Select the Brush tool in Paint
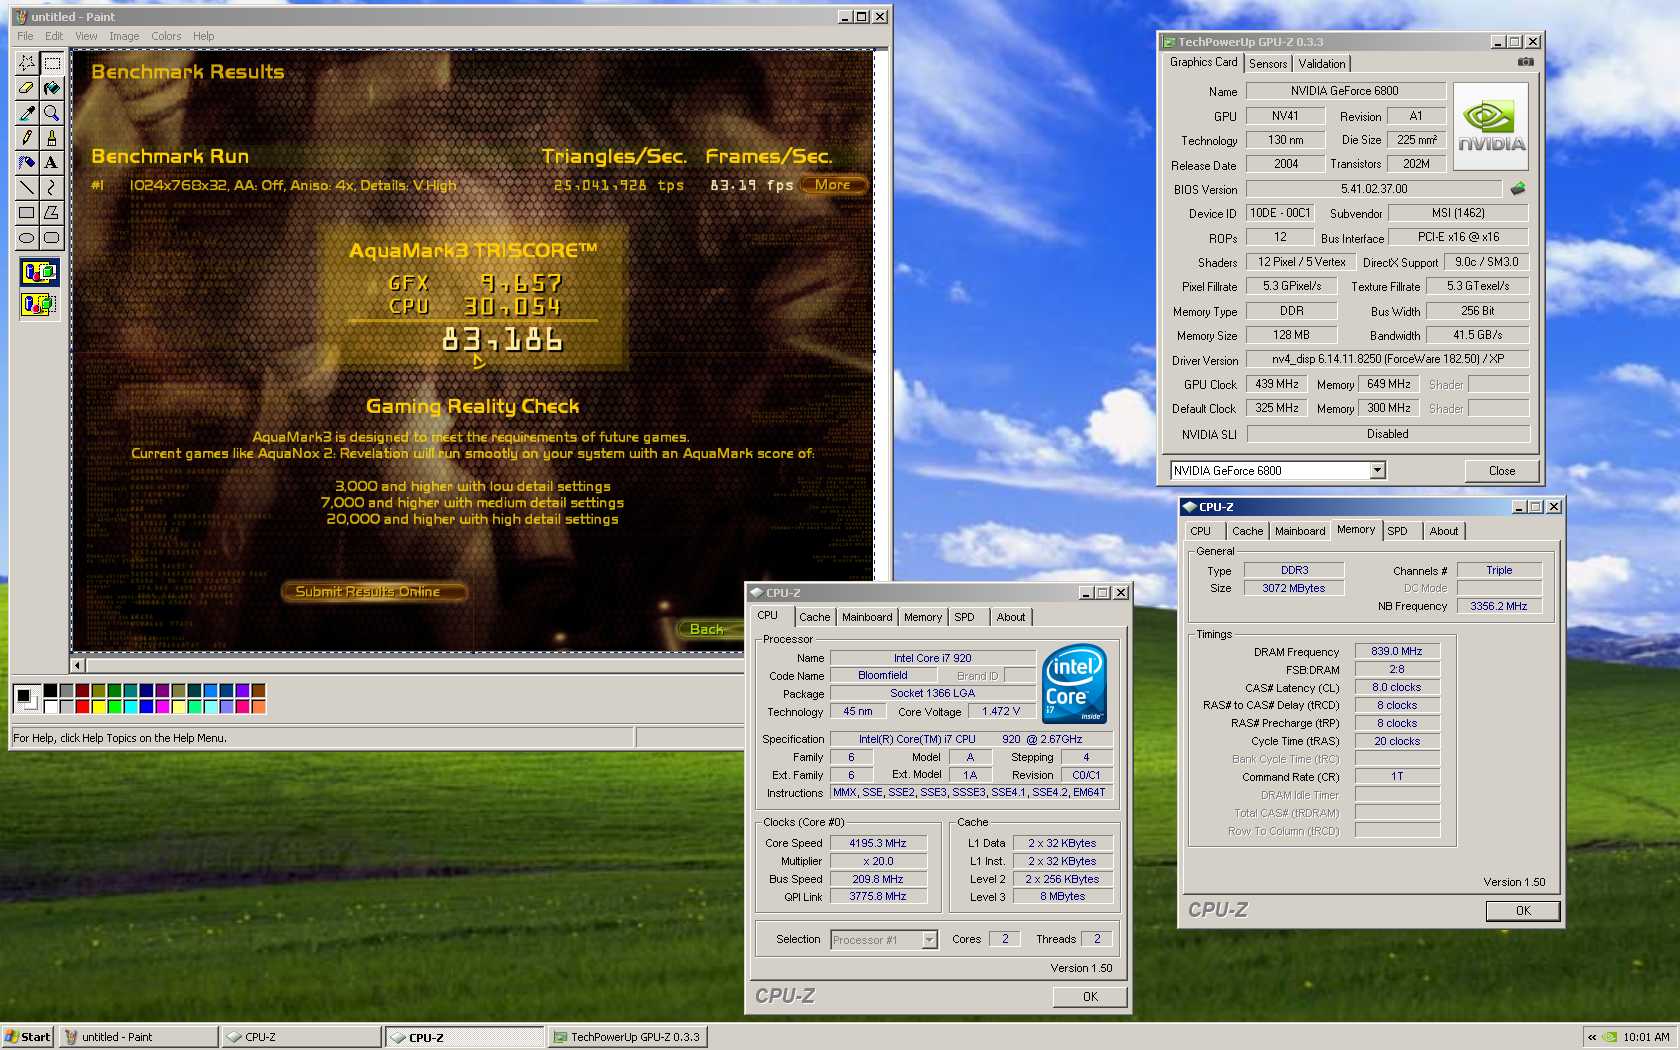Screen dimensions: 1680x1050 tap(52, 138)
